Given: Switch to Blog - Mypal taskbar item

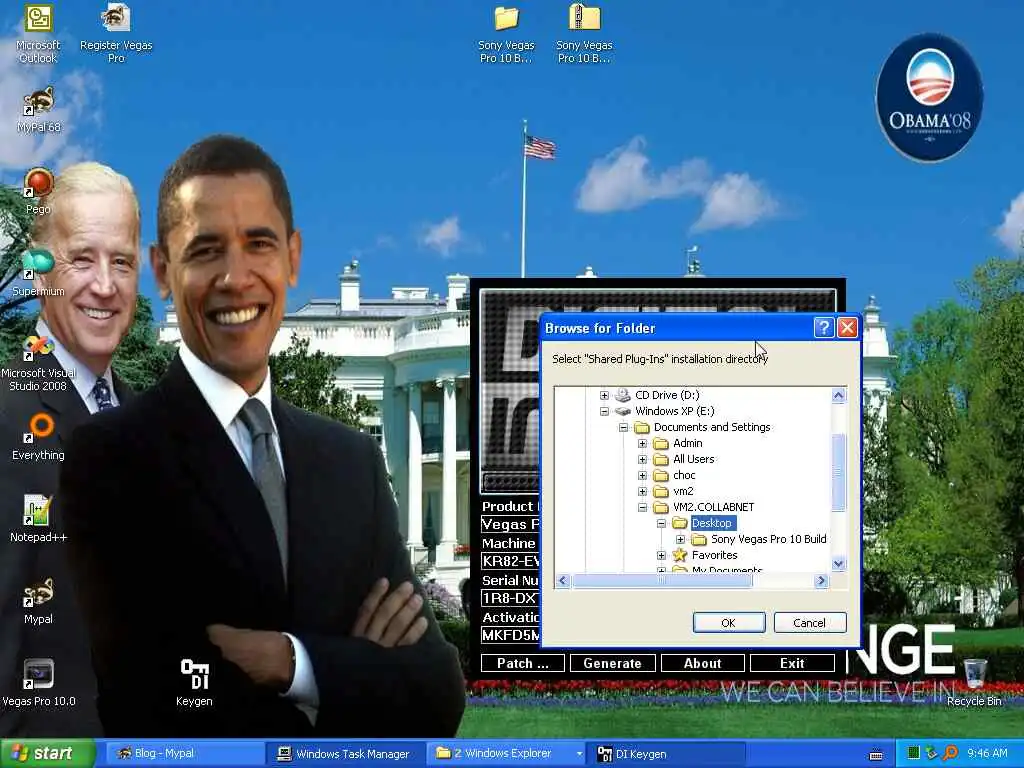Looking at the screenshot, I should click(184, 754).
